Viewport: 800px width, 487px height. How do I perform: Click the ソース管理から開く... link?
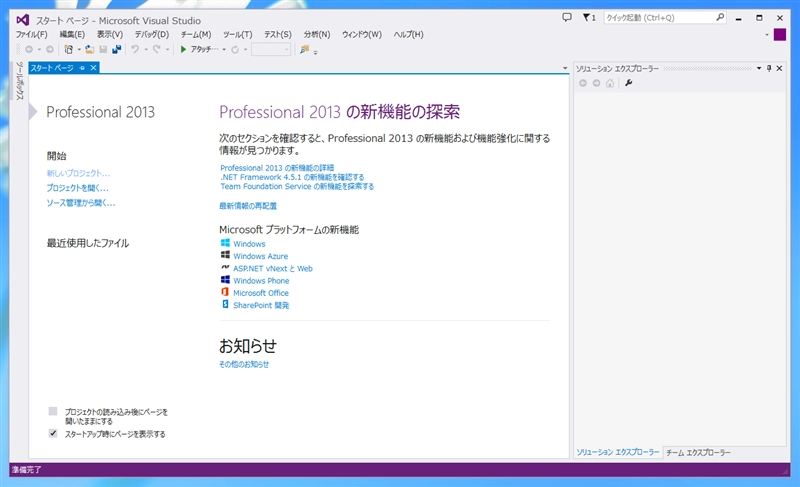(81, 203)
